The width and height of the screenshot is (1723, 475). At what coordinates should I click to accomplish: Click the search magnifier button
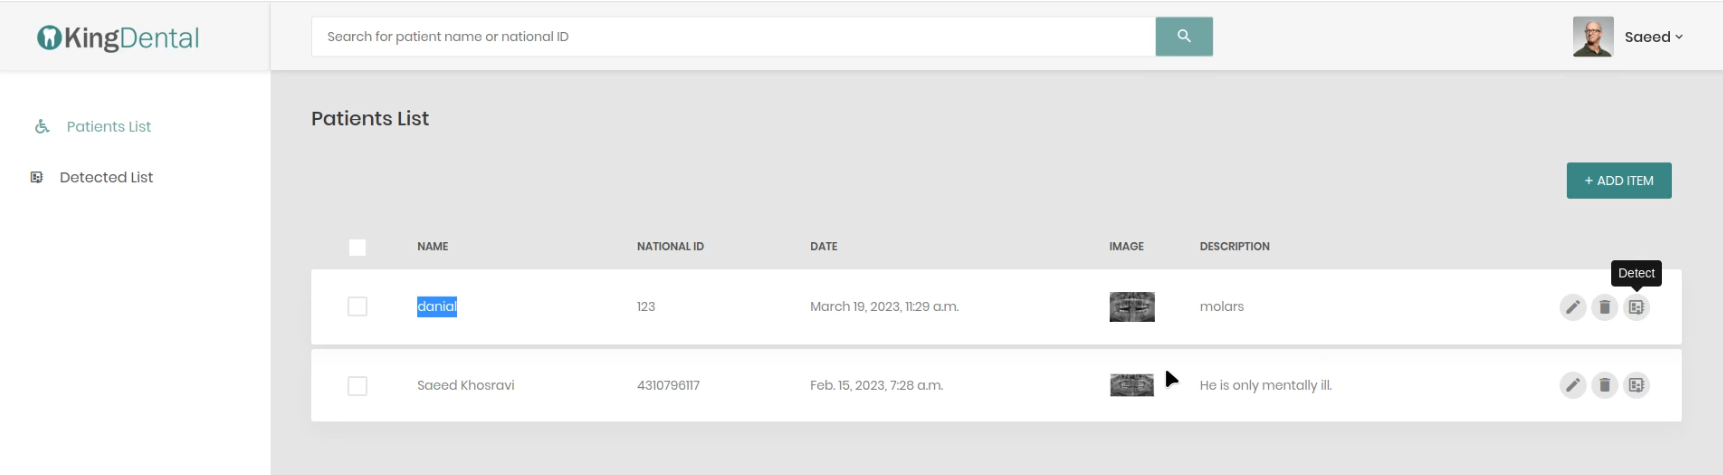(1183, 36)
